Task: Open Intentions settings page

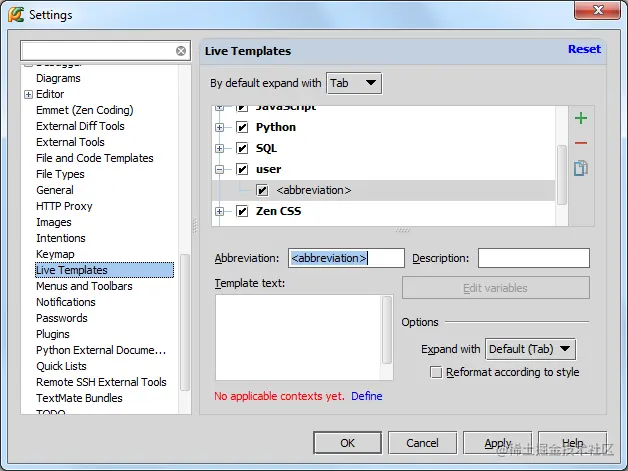Action: [60, 238]
